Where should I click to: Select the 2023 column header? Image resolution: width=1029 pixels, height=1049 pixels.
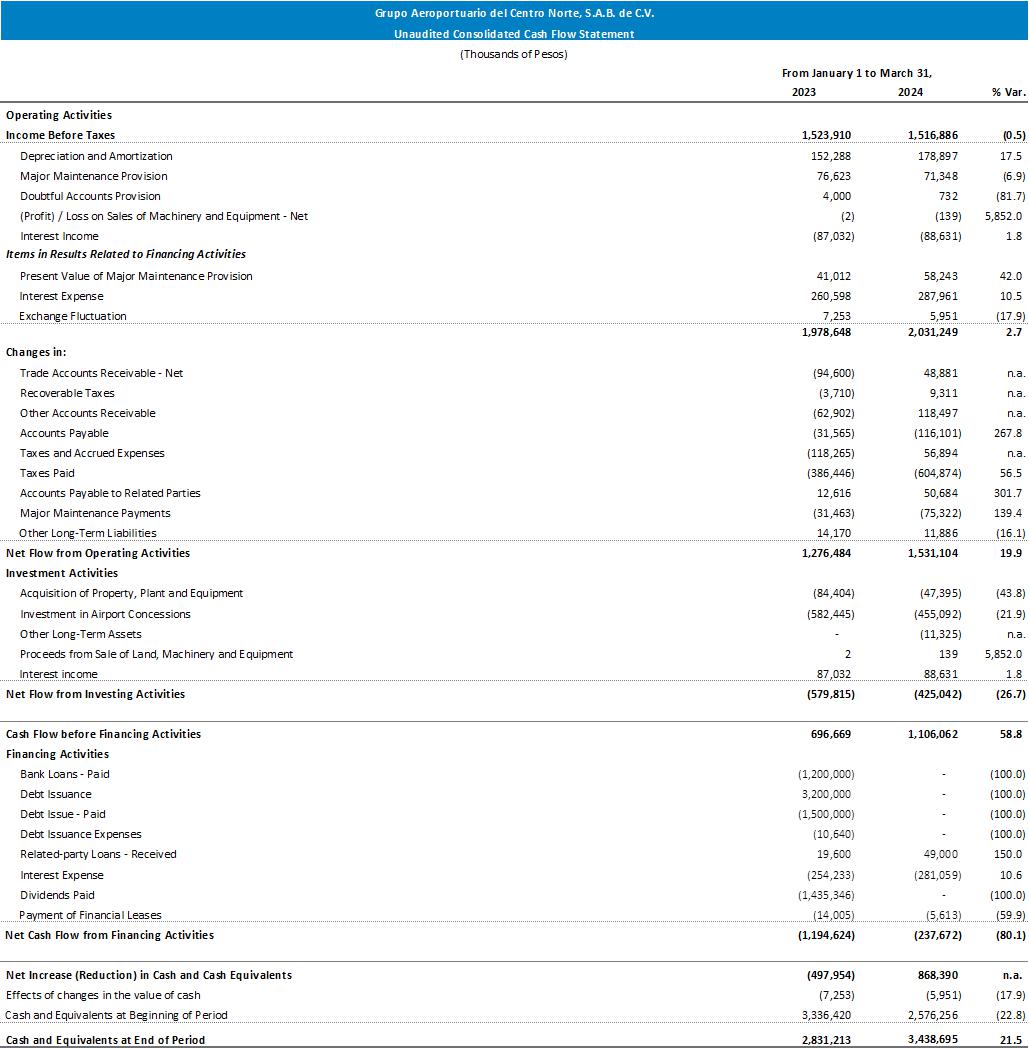(x=803, y=92)
